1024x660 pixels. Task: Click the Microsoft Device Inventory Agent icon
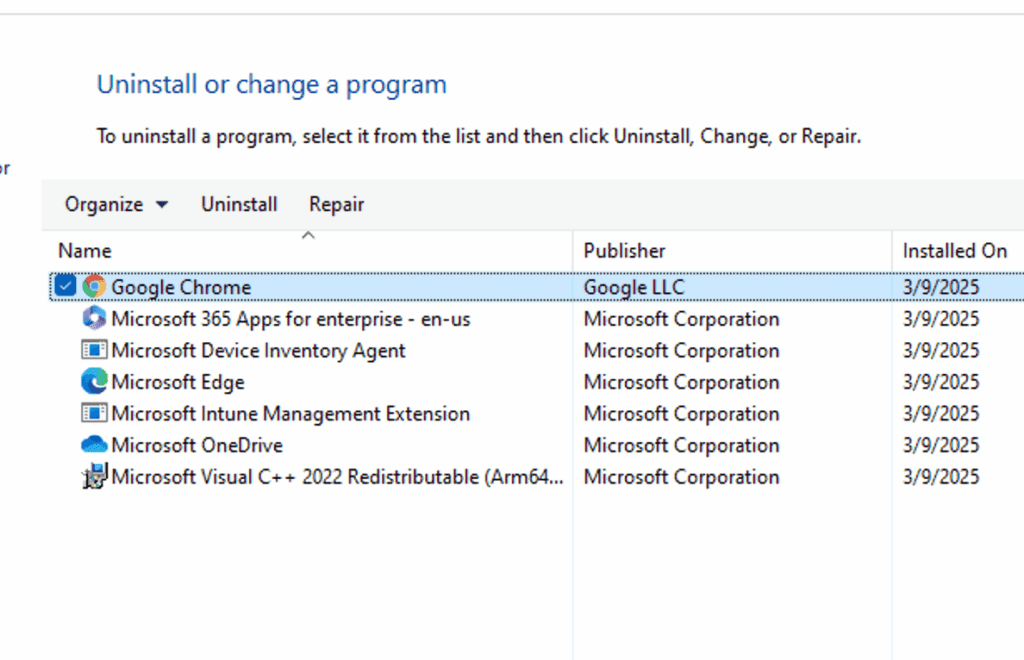coord(94,351)
